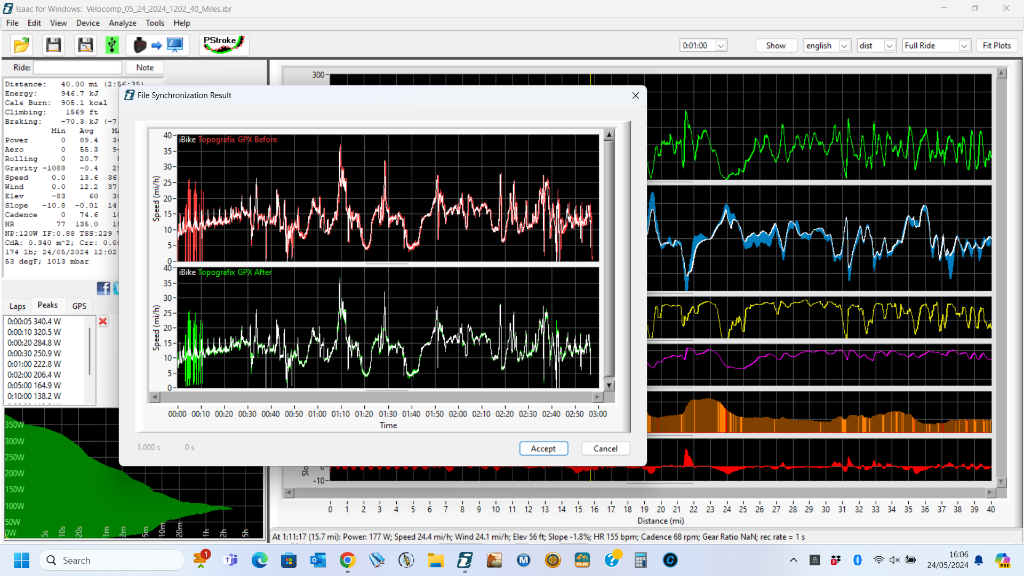The width and height of the screenshot is (1024, 576).
Task: Open a ride file with the folder icon
Action: click(22, 45)
